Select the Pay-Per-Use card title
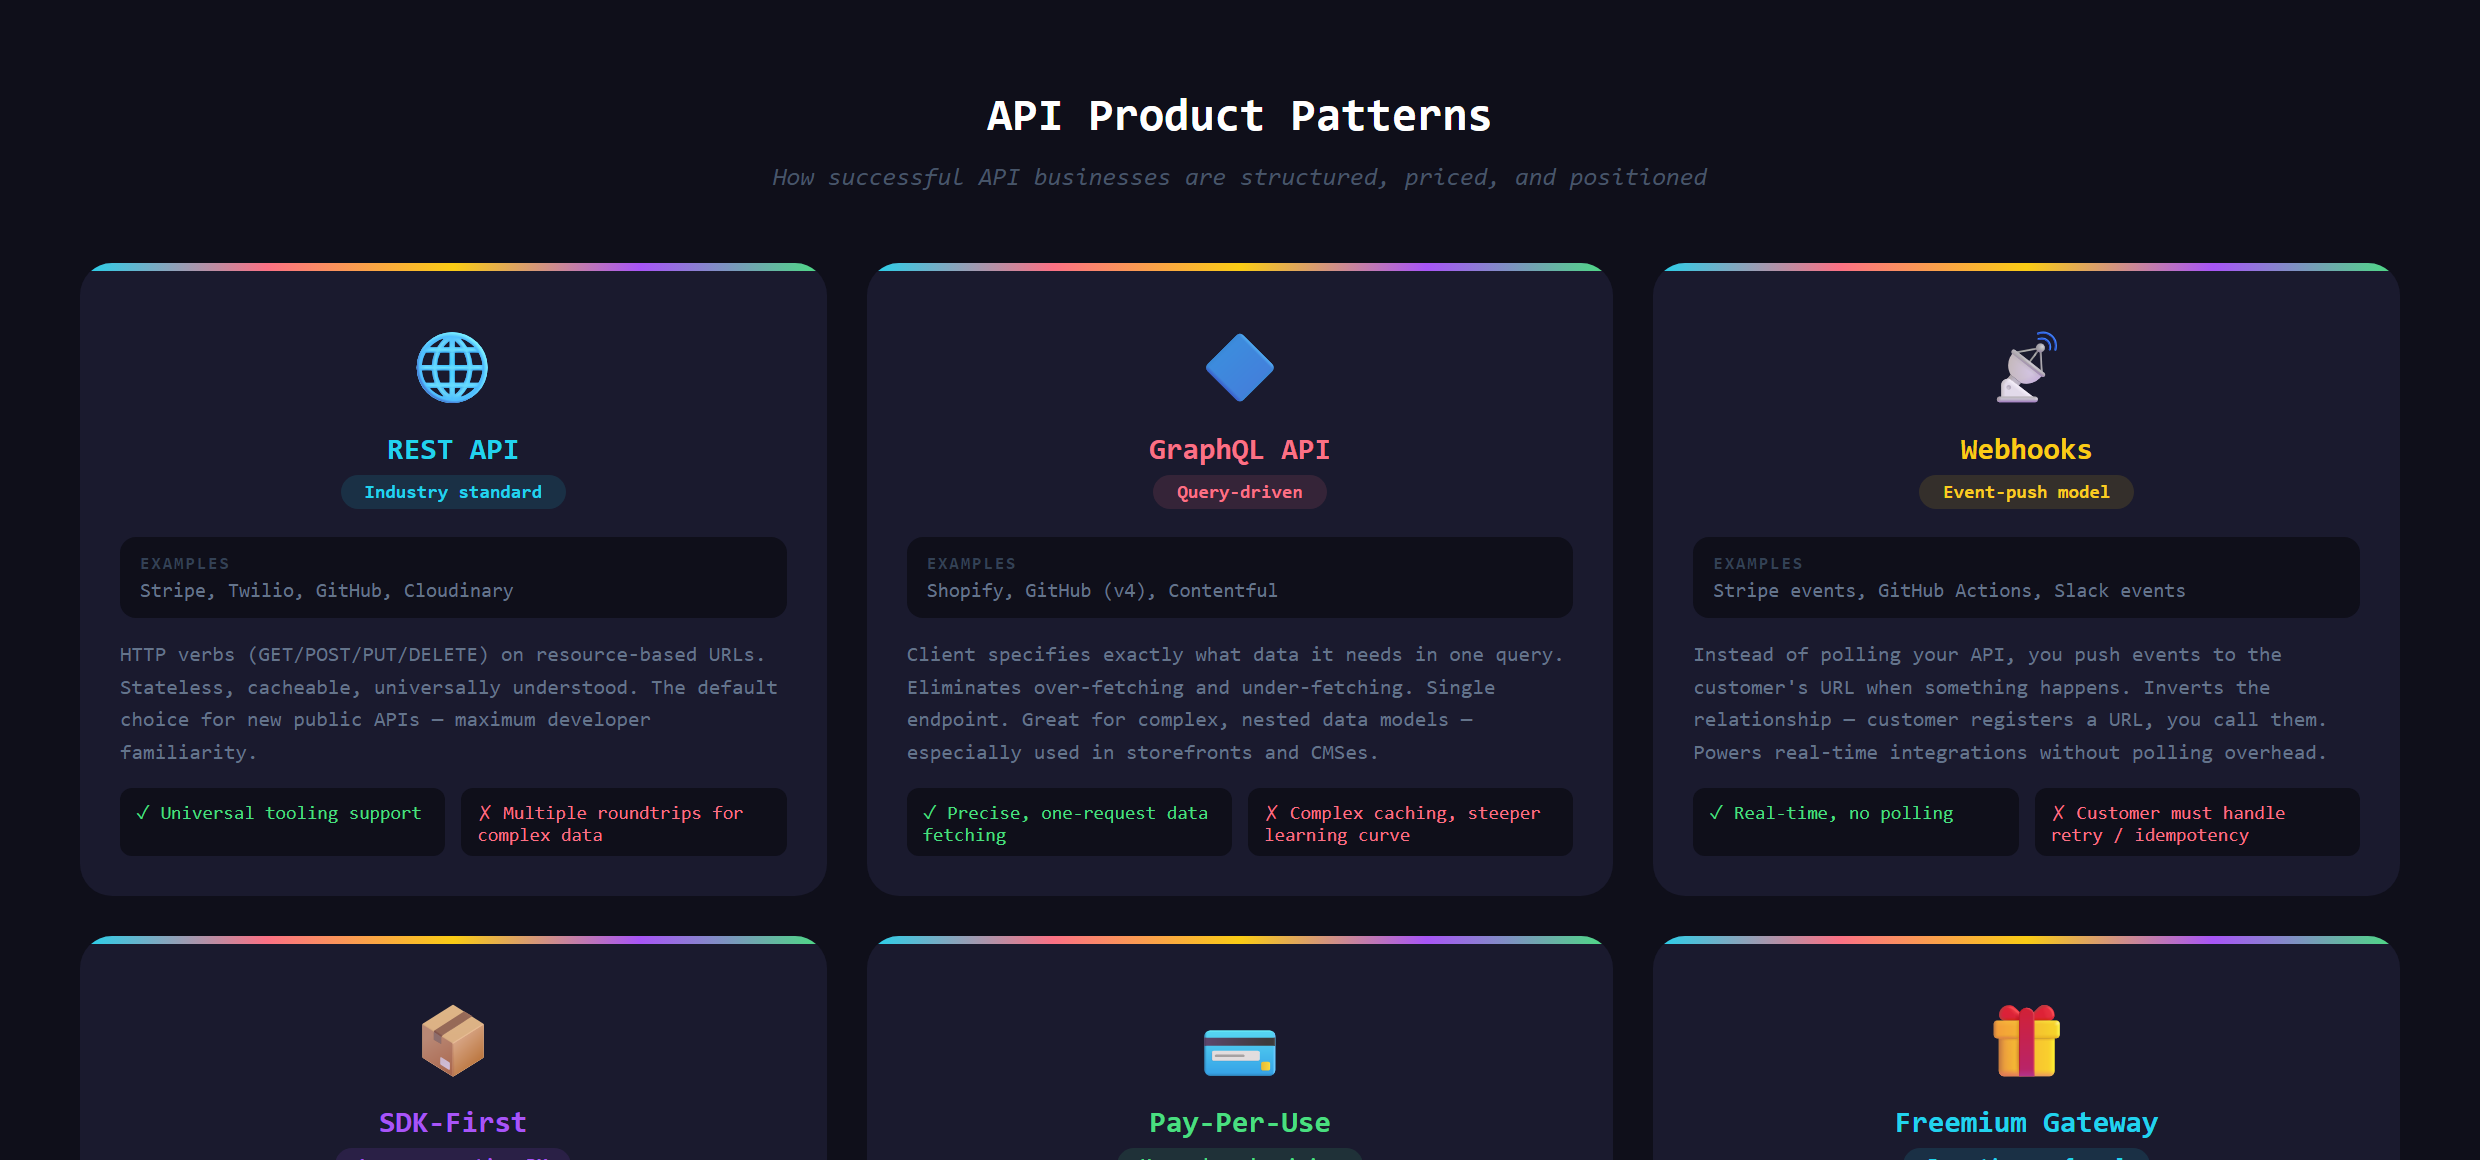2480x1160 pixels. click(1239, 1123)
